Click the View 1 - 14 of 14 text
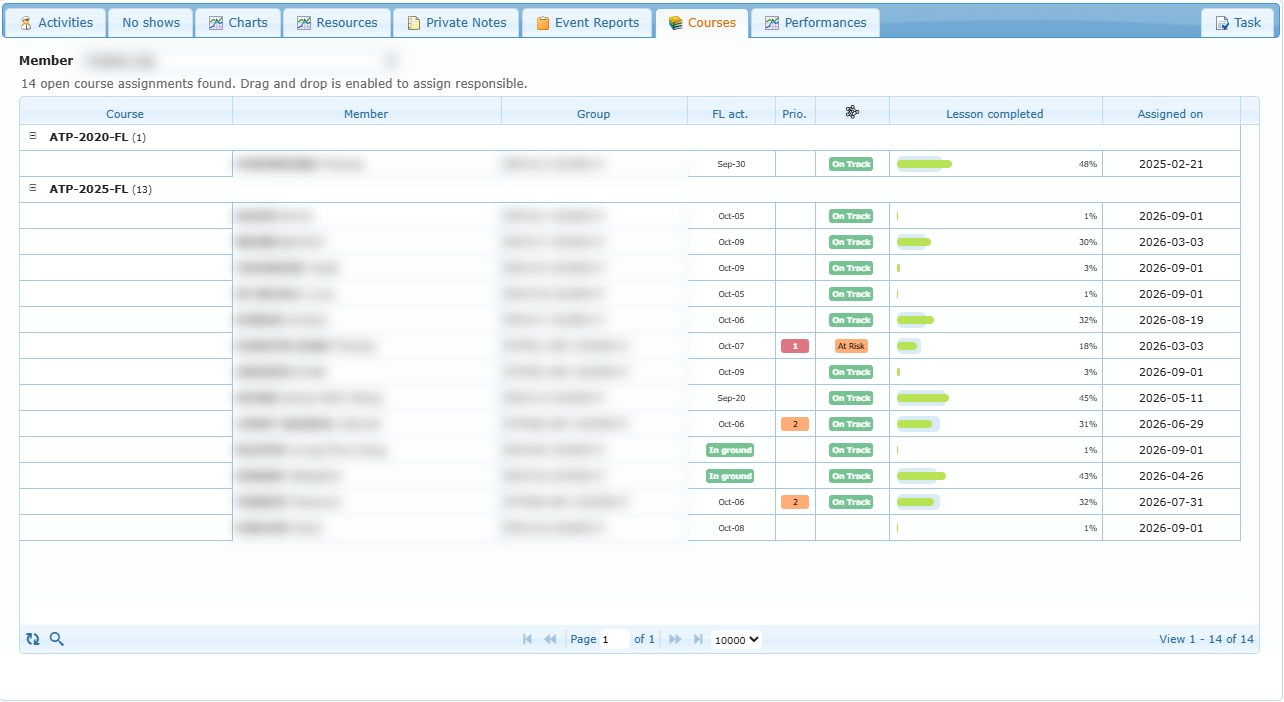Image resolution: width=1284 pixels, height=702 pixels. (x=1206, y=639)
